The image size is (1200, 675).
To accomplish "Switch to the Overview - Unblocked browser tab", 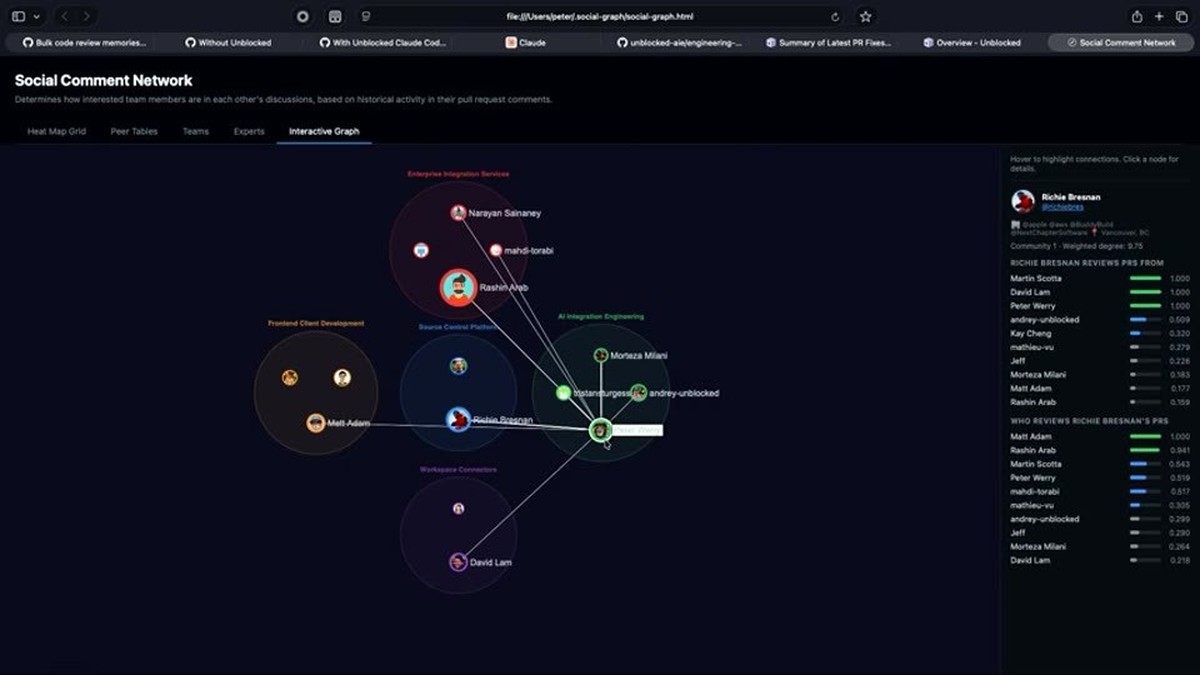I will (972, 43).
